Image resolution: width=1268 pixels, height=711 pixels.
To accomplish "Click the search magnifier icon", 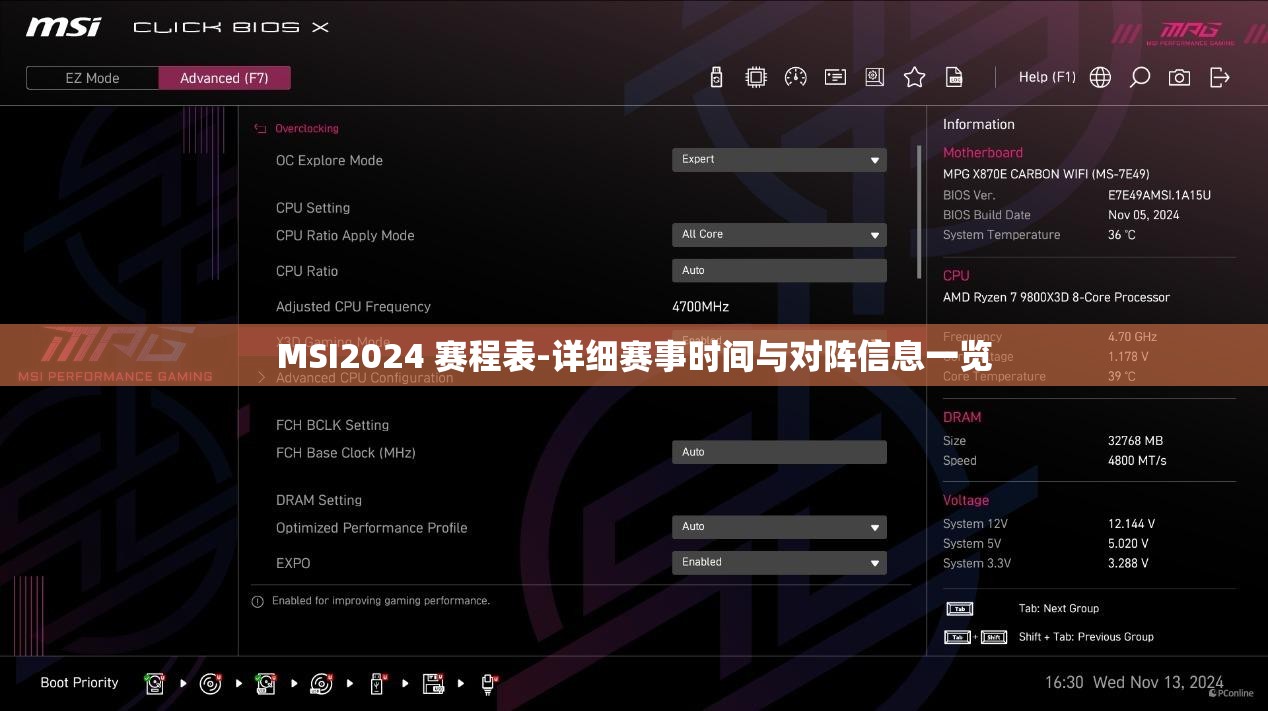I will point(1139,77).
